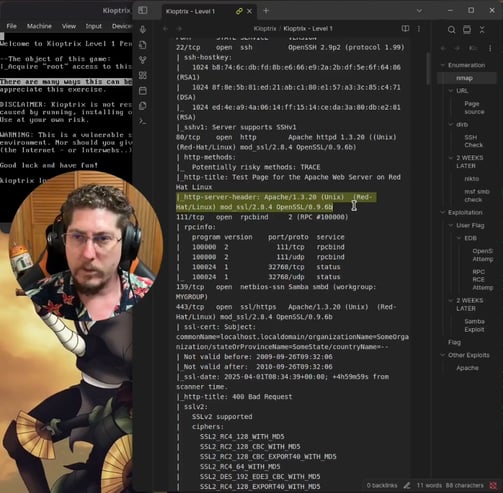Image resolution: width=503 pixels, height=493 pixels.
Task: Click the canvas grid icon in ribbon
Action: [x=143, y=75]
